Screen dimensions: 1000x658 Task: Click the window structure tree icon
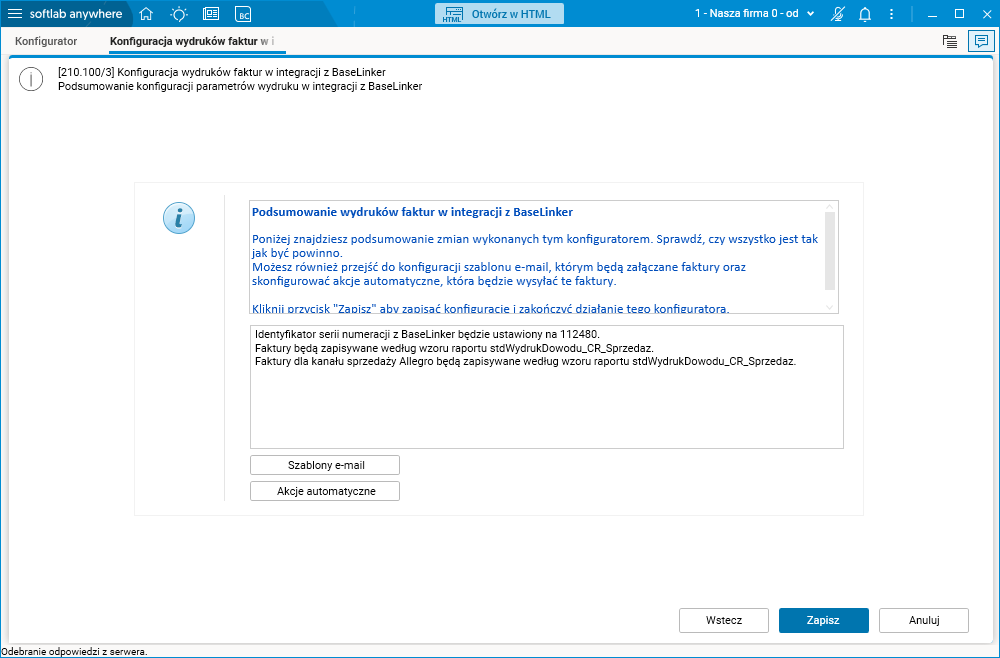949,41
